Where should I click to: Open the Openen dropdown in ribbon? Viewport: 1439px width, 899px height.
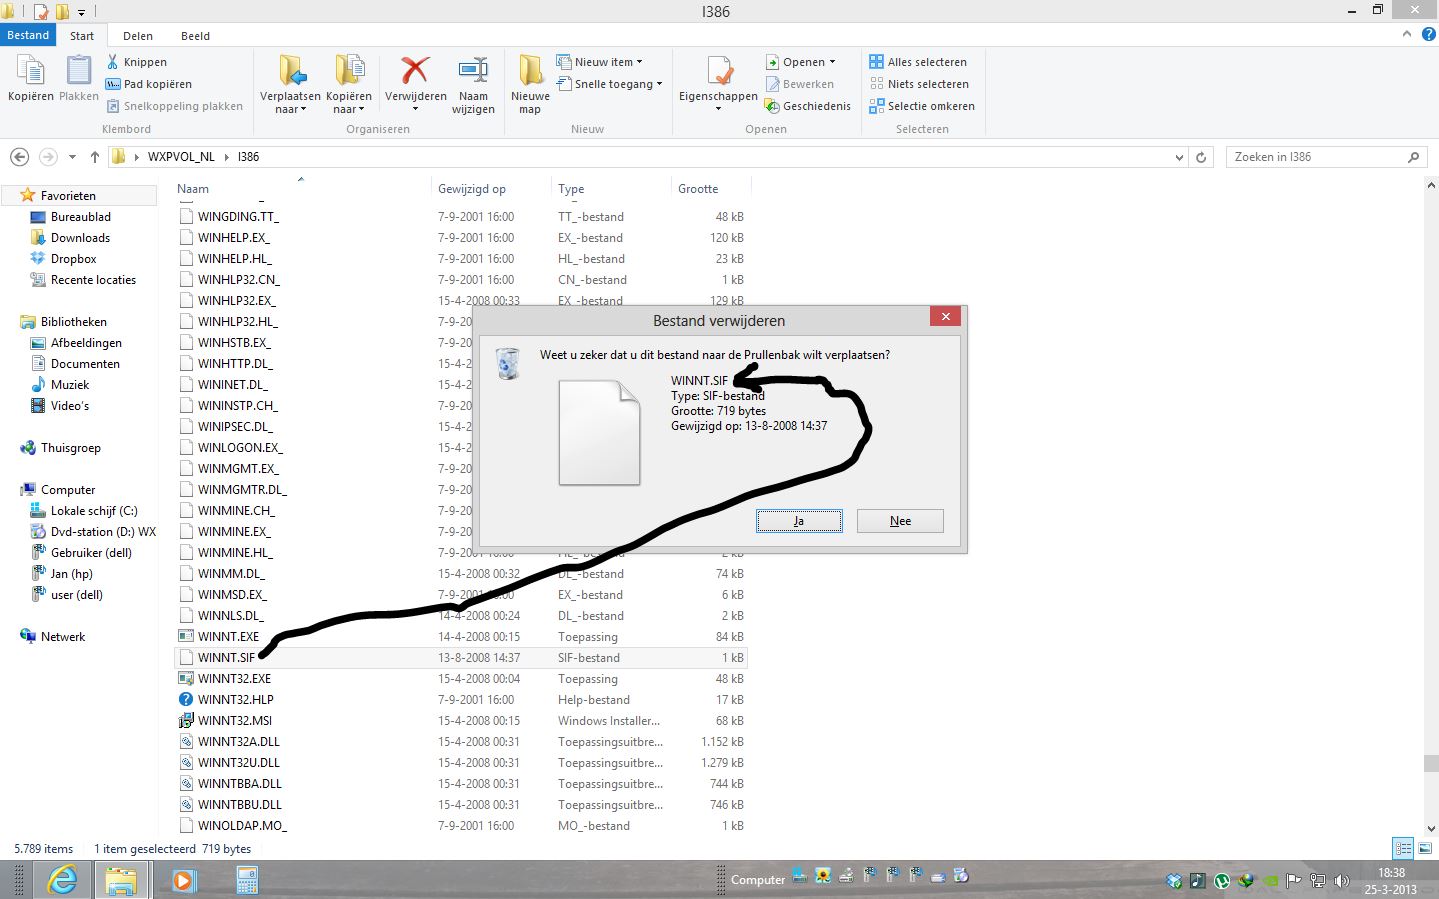click(800, 62)
